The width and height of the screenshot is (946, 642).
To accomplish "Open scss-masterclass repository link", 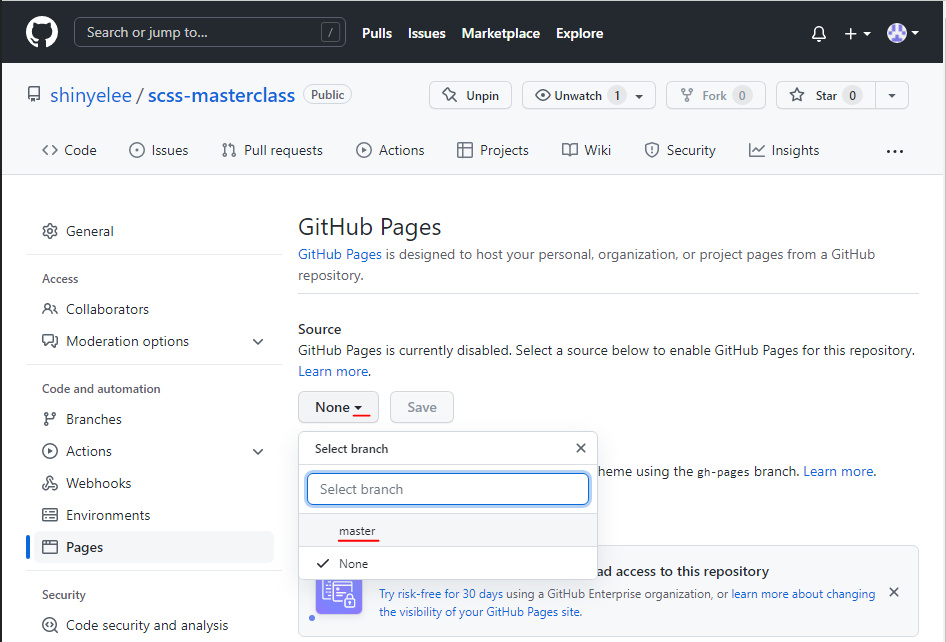I will click(221, 95).
